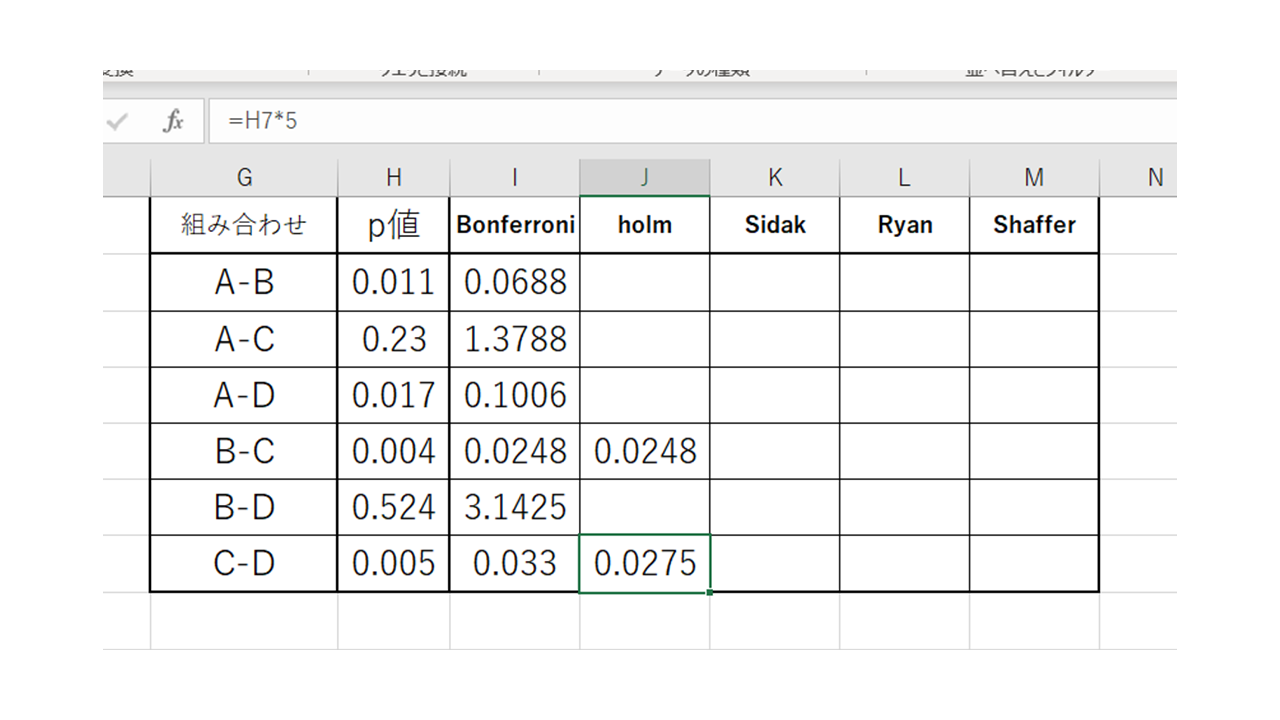Screen dimensions: 1280x720
Task: Click the Enter checkmark in the formula bar
Action: (x=118, y=122)
